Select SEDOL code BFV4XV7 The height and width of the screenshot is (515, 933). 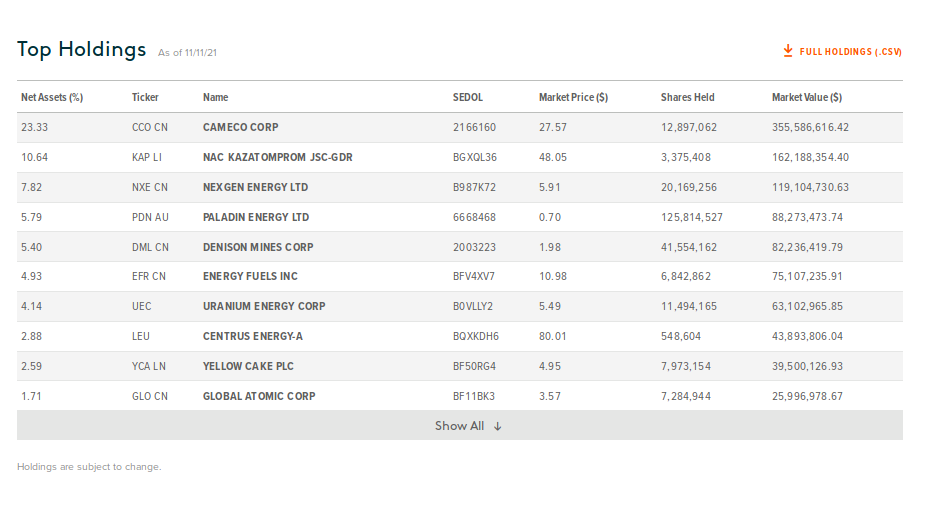pyautogui.click(x=474, y=276)
